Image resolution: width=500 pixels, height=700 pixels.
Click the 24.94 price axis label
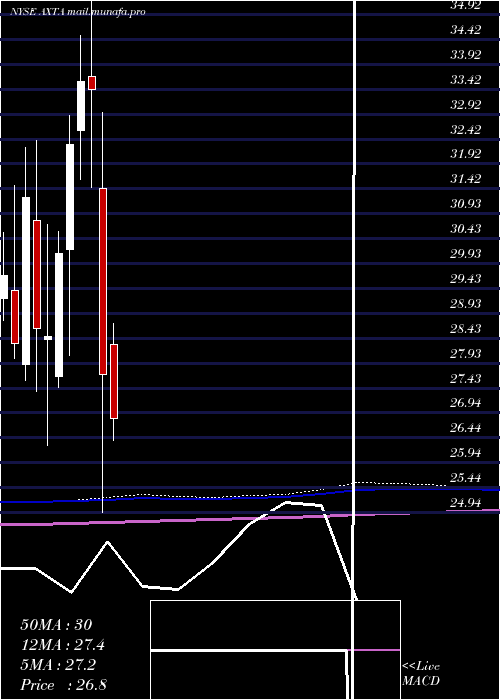coord(466,504)
